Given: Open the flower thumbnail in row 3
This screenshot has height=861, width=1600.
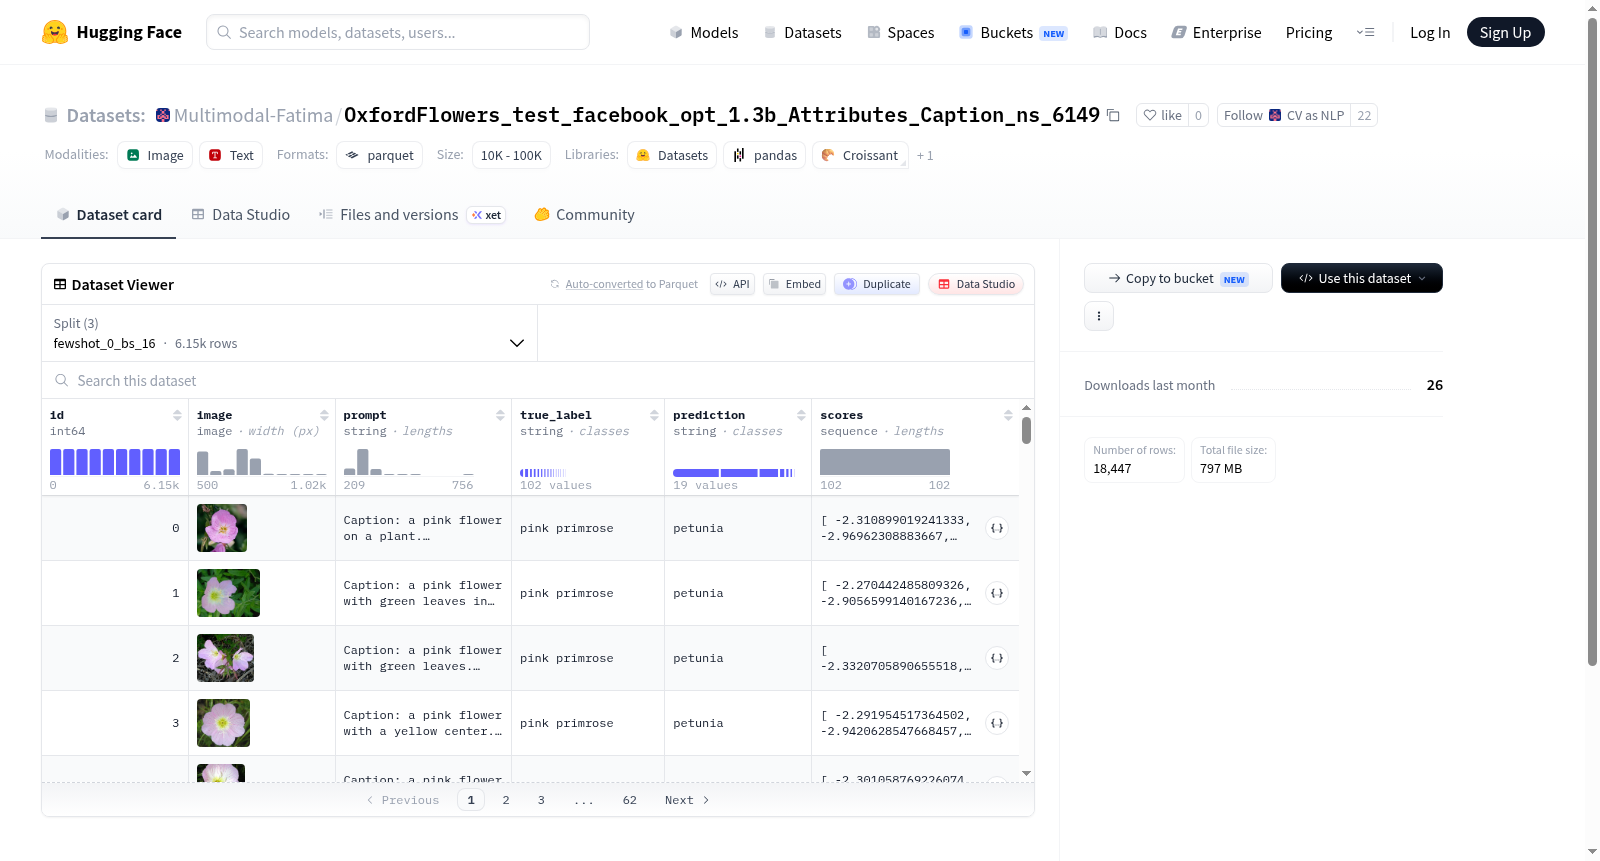Looking at the screenshot, I should 223,723.
